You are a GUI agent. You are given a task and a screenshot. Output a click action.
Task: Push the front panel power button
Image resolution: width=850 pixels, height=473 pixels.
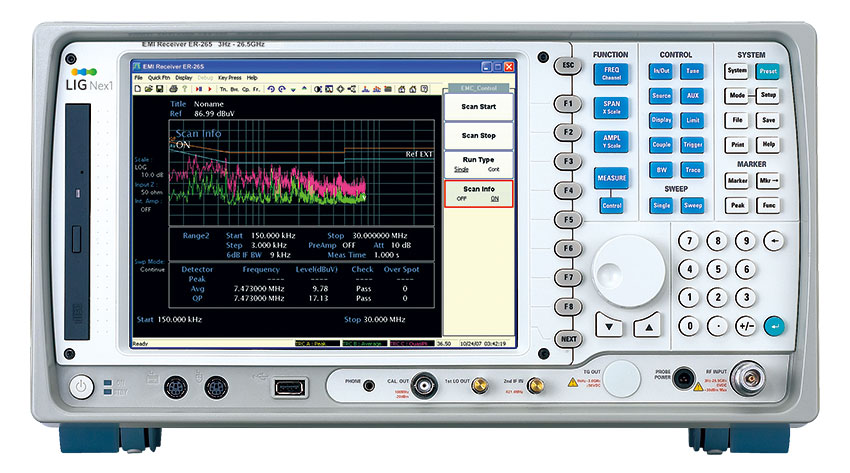pyautogui.click(x=81, y=387)
